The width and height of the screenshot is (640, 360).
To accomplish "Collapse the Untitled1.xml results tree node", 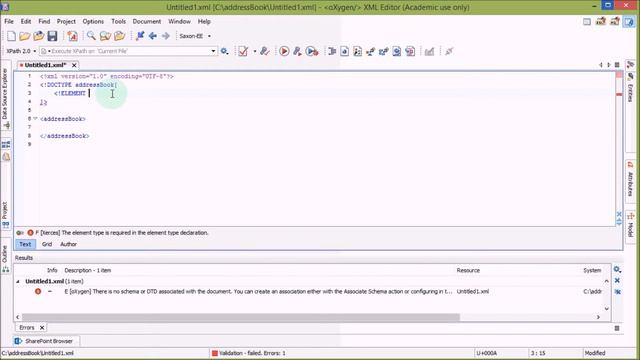I will (x=18, y=282).
